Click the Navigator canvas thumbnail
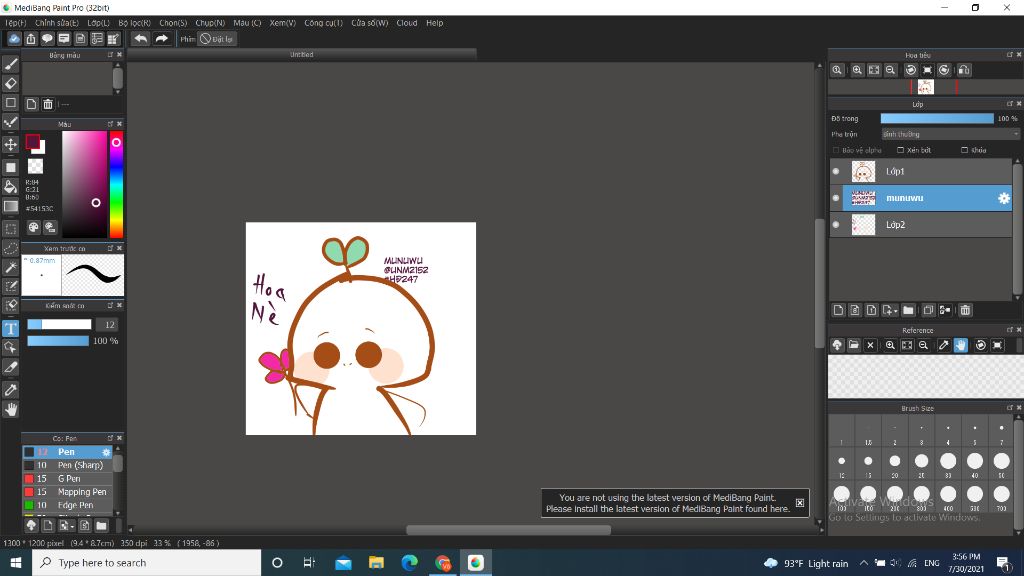This screenshot has height=576, width=1024. 925,87
